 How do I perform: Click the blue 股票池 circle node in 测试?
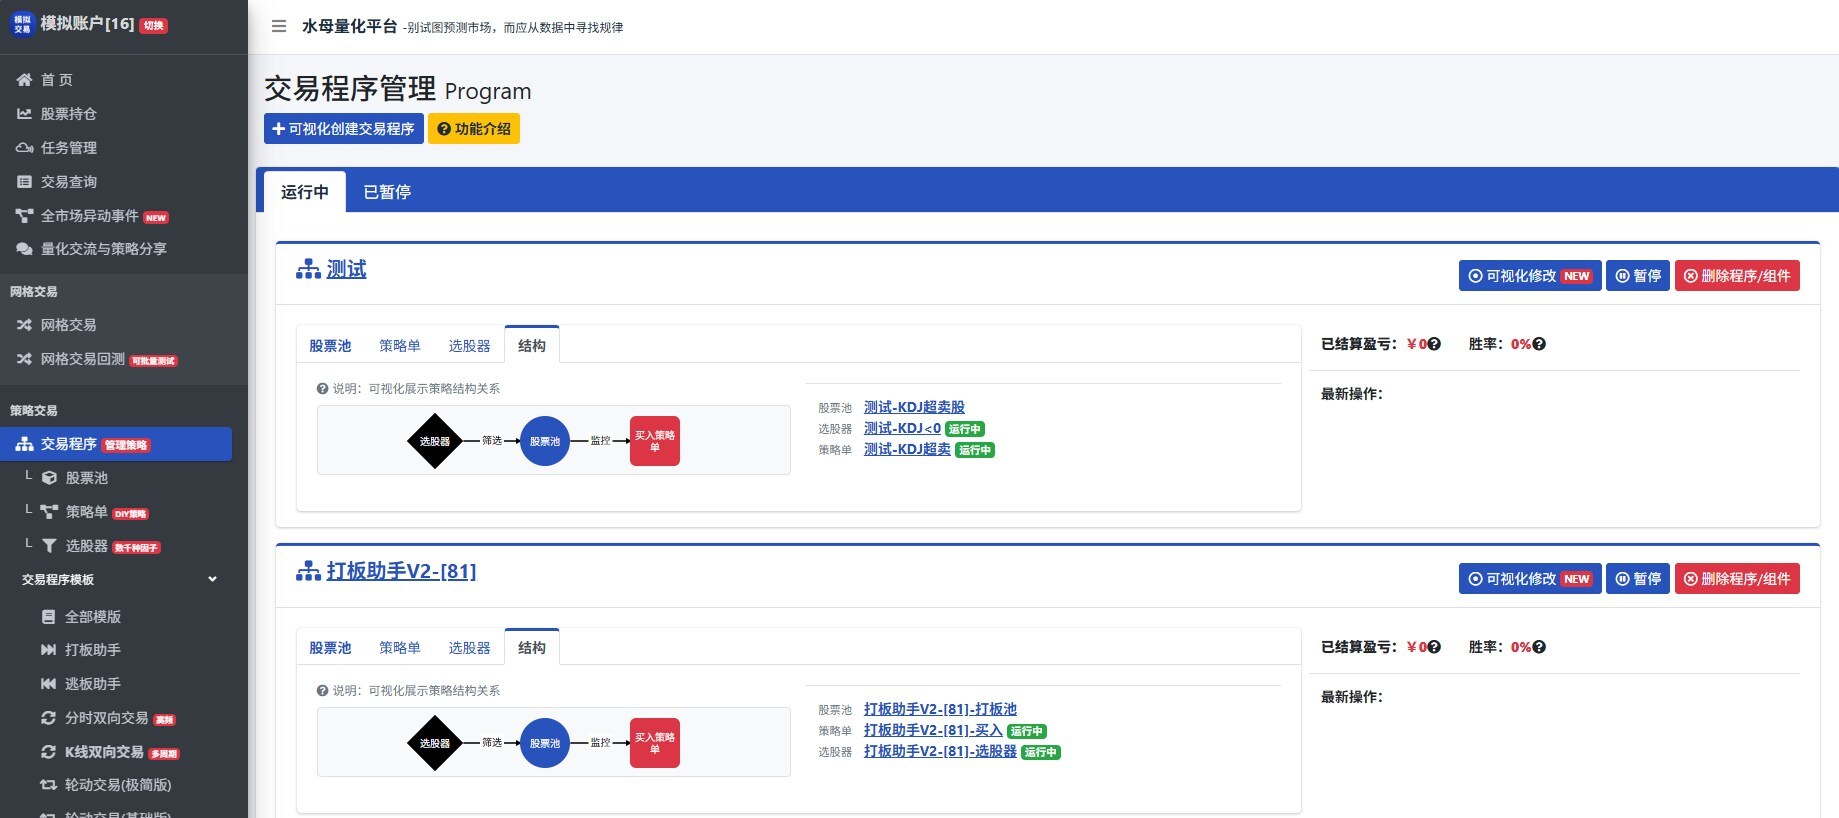click(x=545, y=441)
